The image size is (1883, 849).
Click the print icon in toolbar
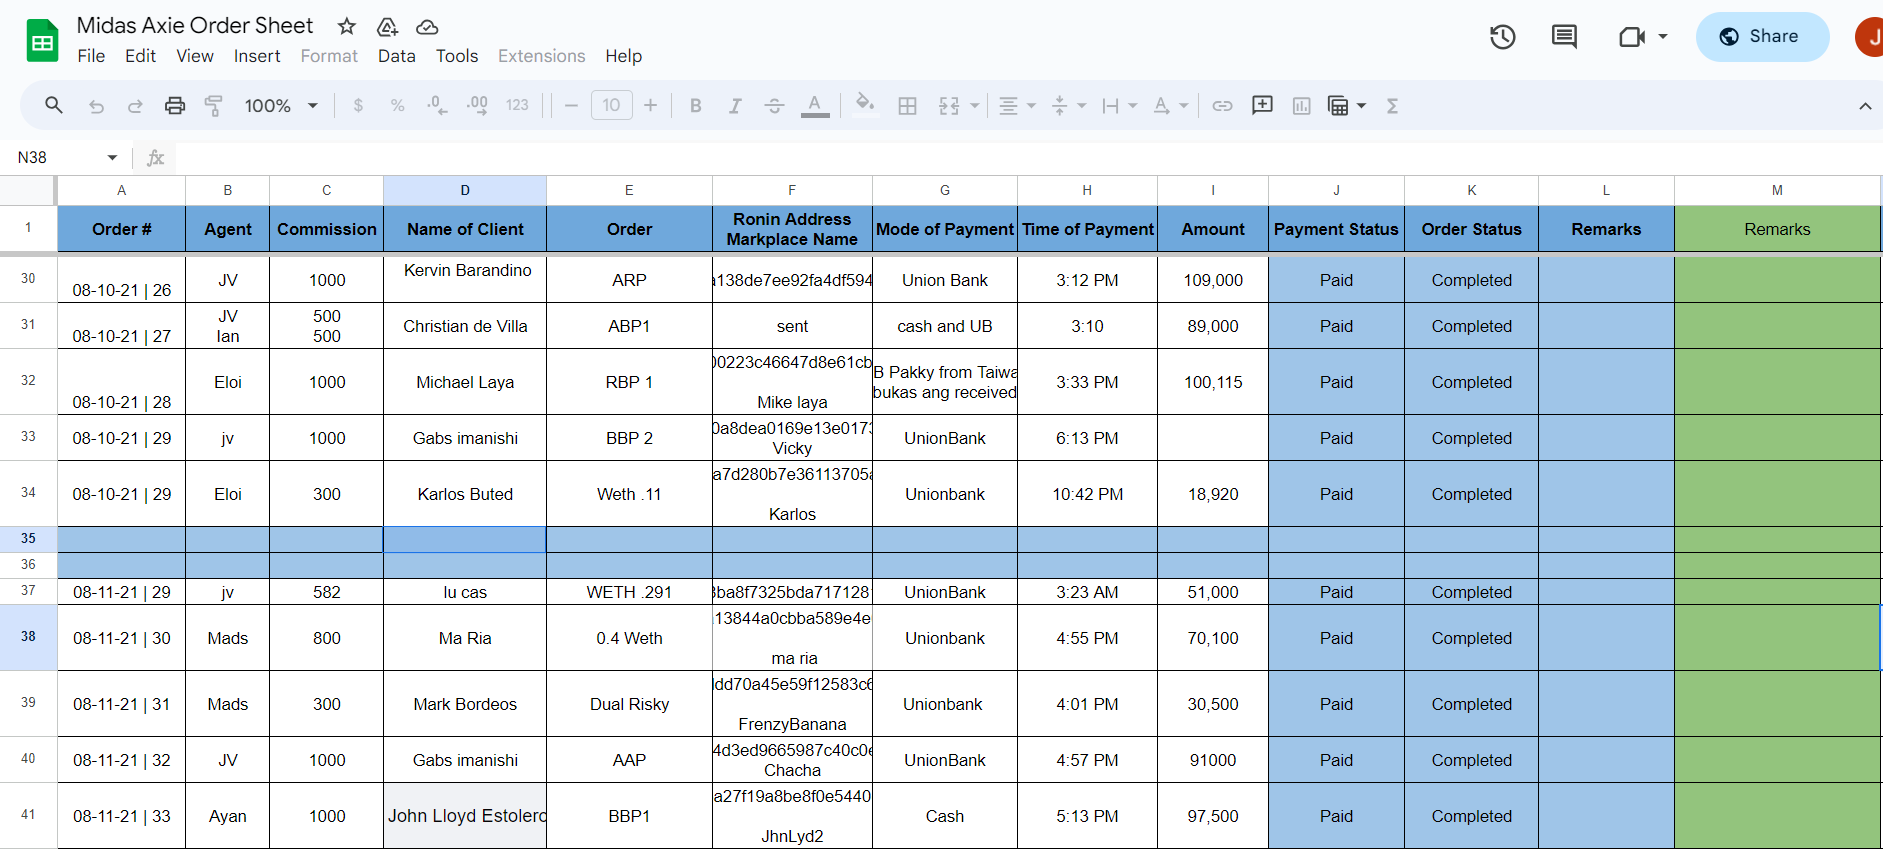(175, 106)
